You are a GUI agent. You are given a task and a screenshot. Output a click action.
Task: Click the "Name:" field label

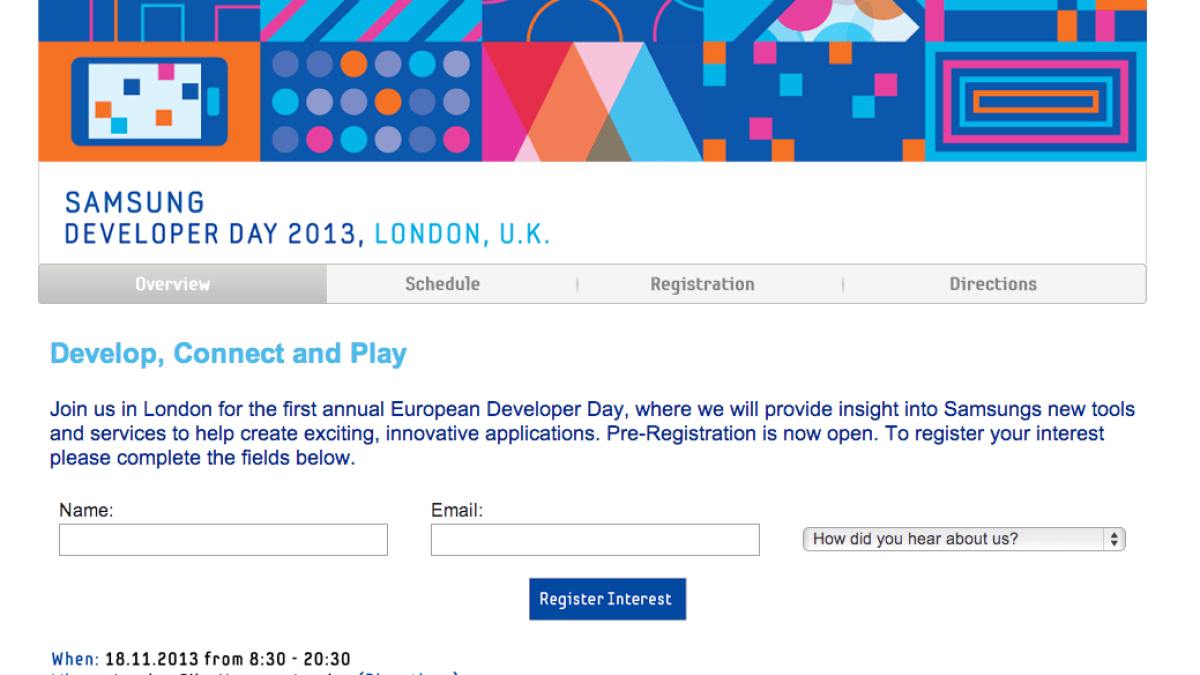pos(86,510)
